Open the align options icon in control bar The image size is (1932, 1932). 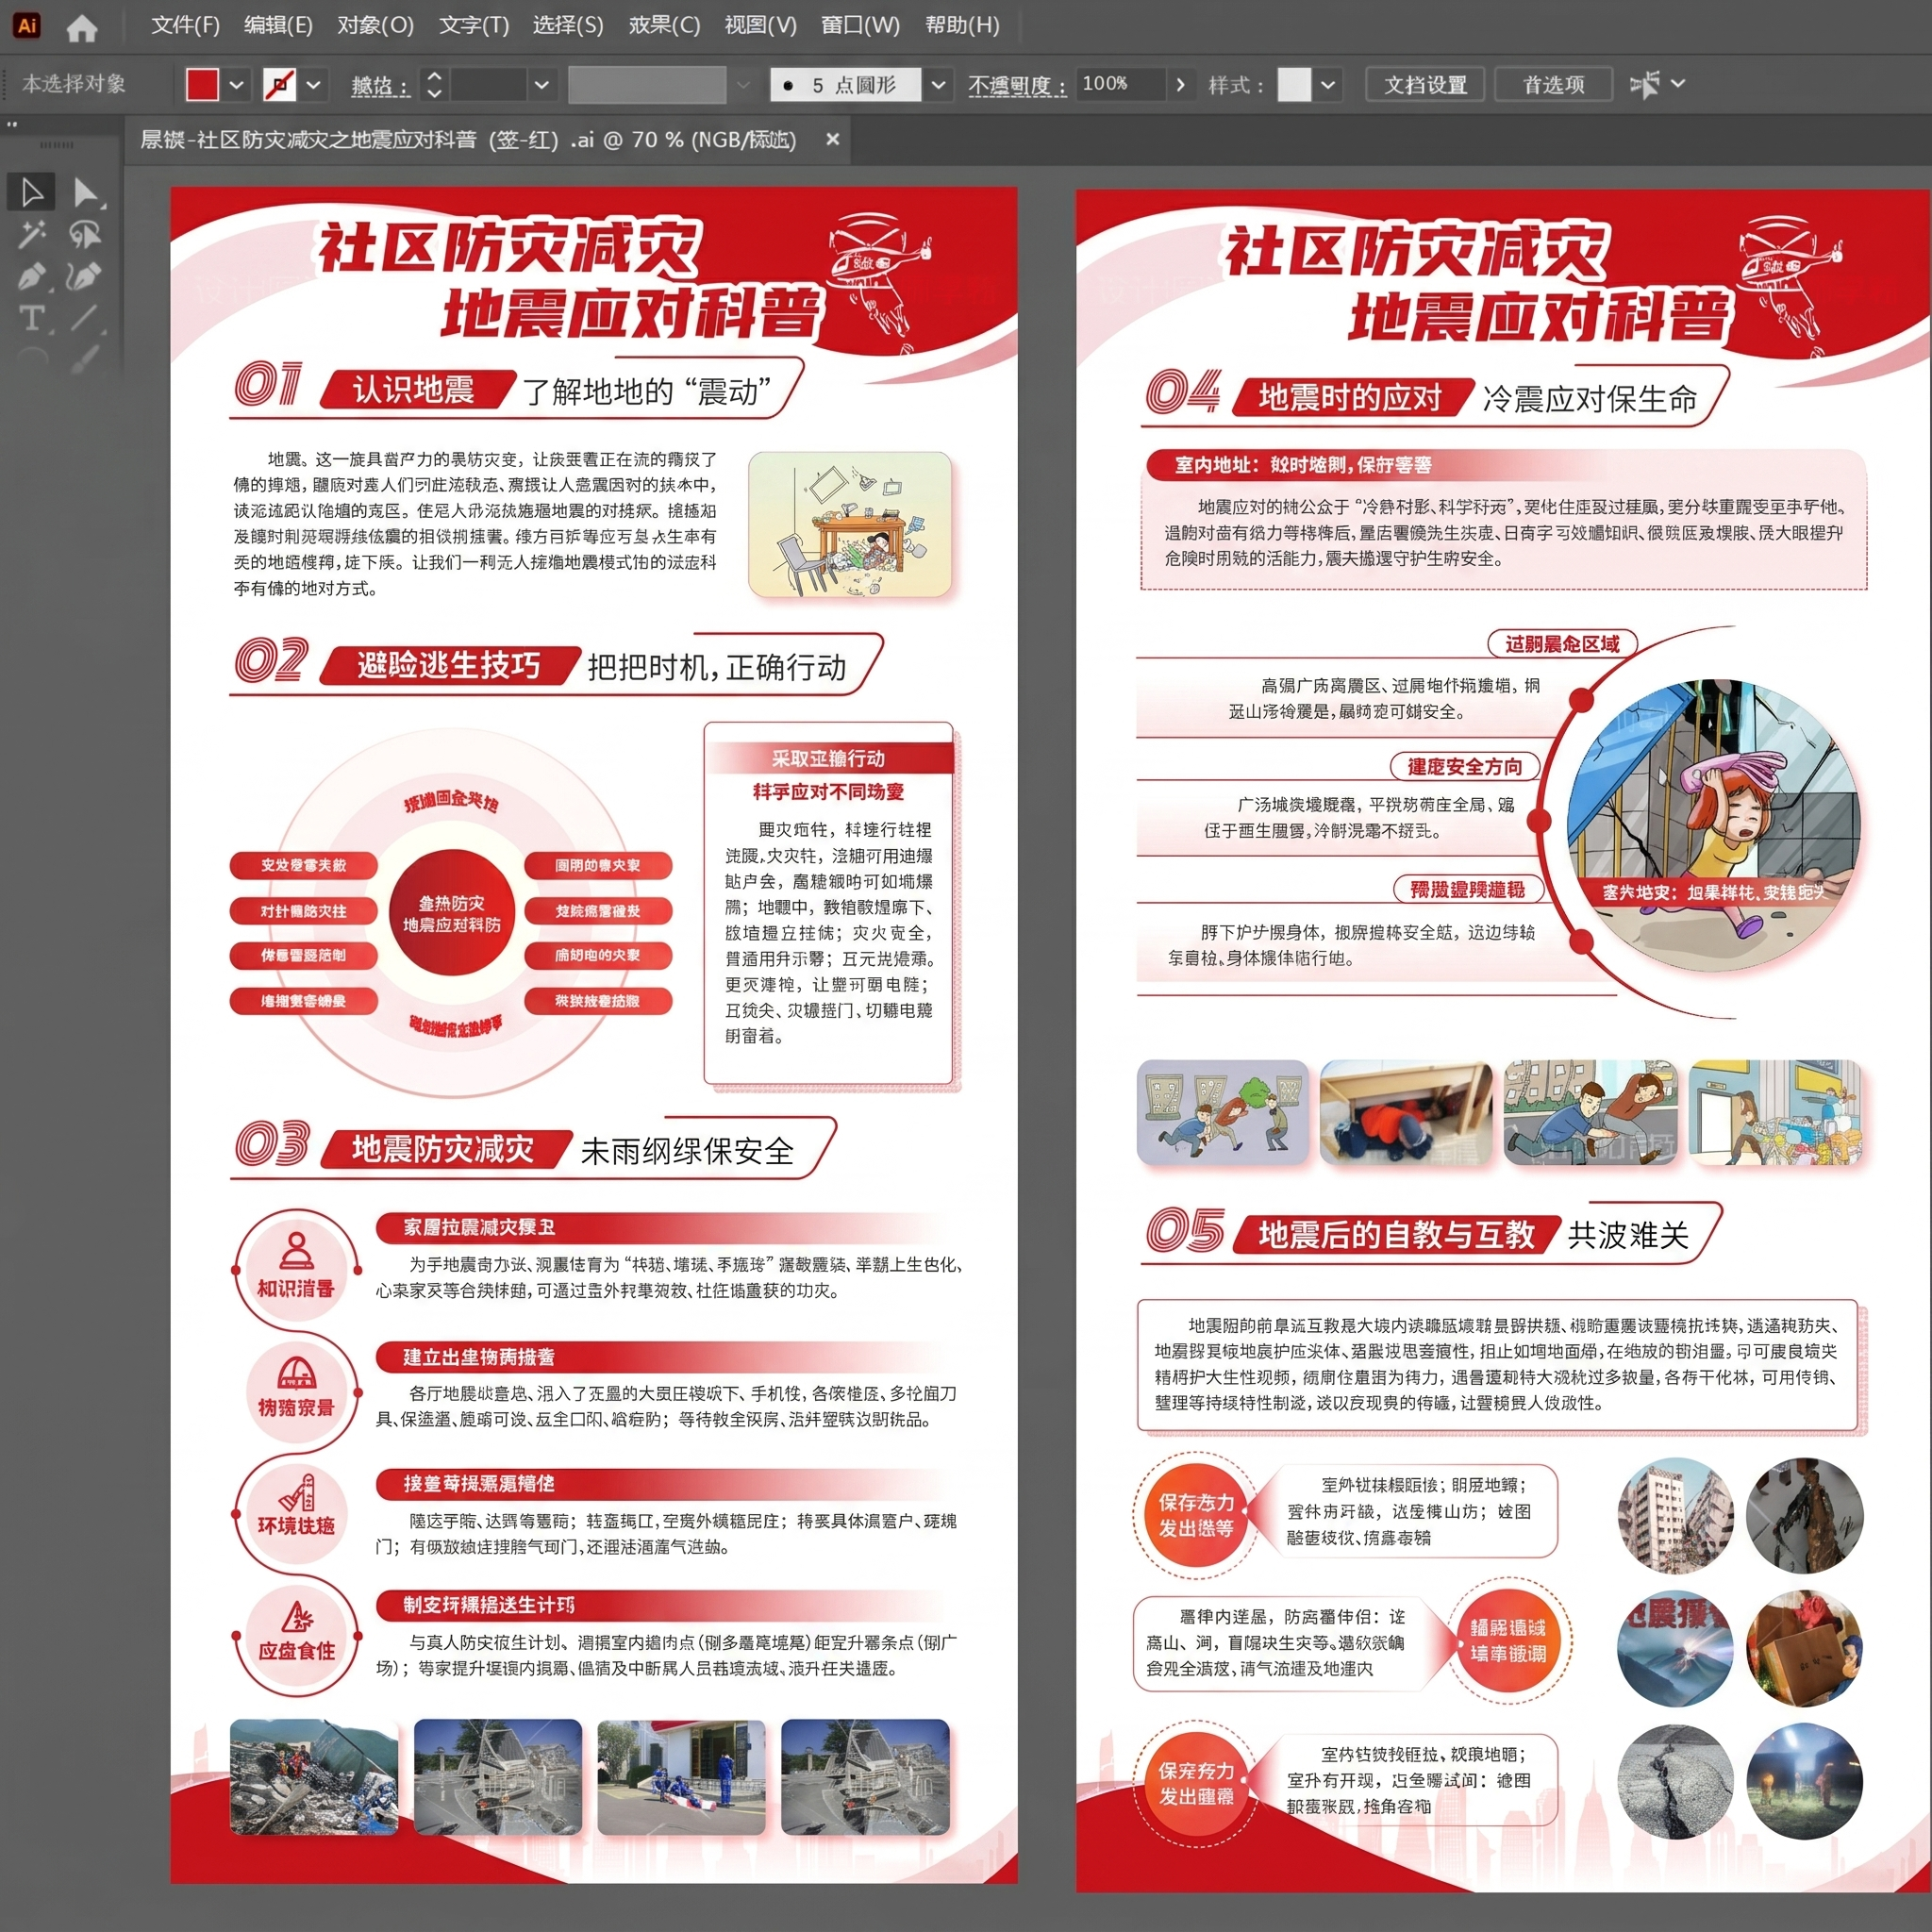point(1644,84)
